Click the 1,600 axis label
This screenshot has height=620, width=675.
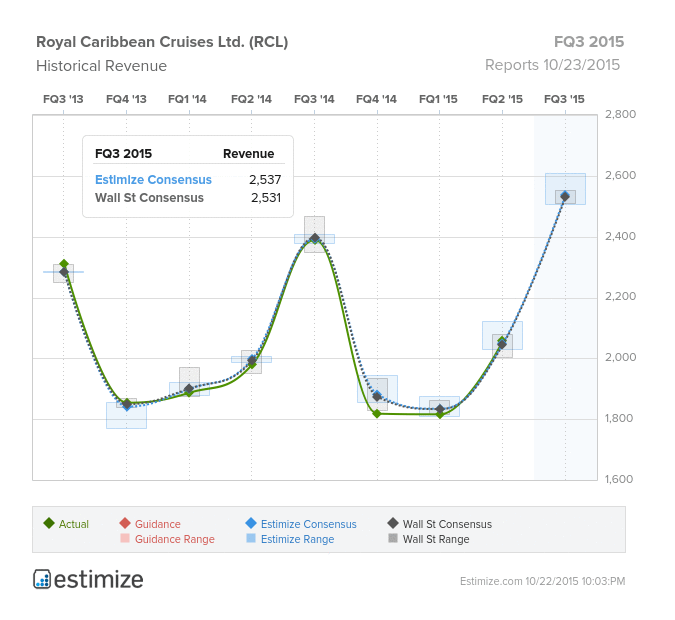coord(619,479)
